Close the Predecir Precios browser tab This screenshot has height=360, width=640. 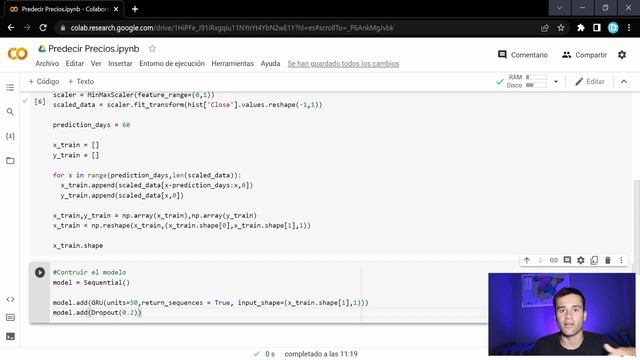tap(116, 9)
